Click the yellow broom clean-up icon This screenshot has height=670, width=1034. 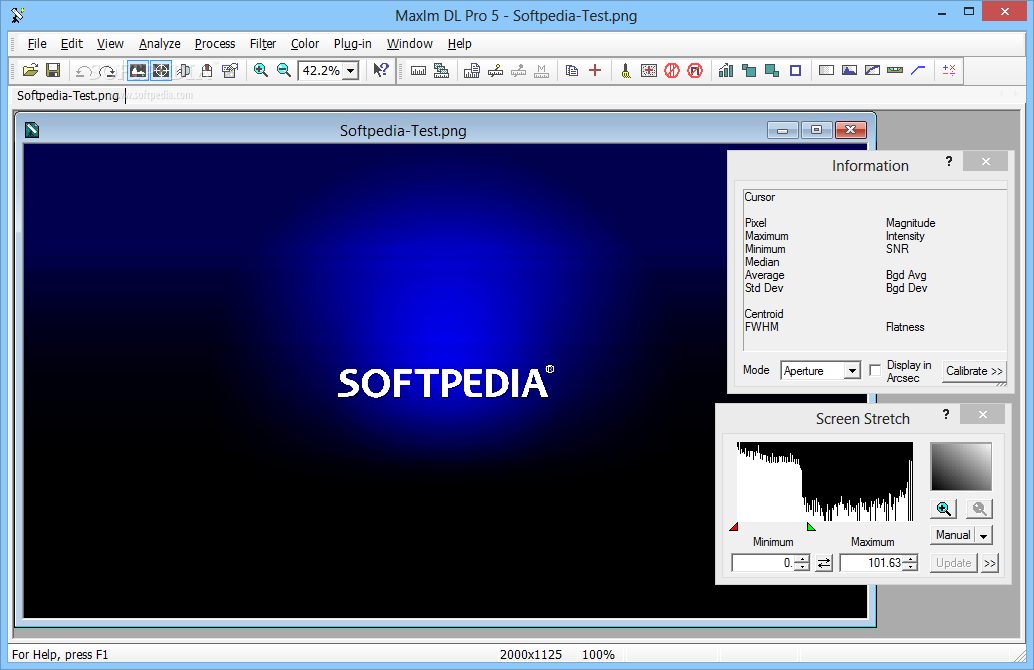(626, 71)
